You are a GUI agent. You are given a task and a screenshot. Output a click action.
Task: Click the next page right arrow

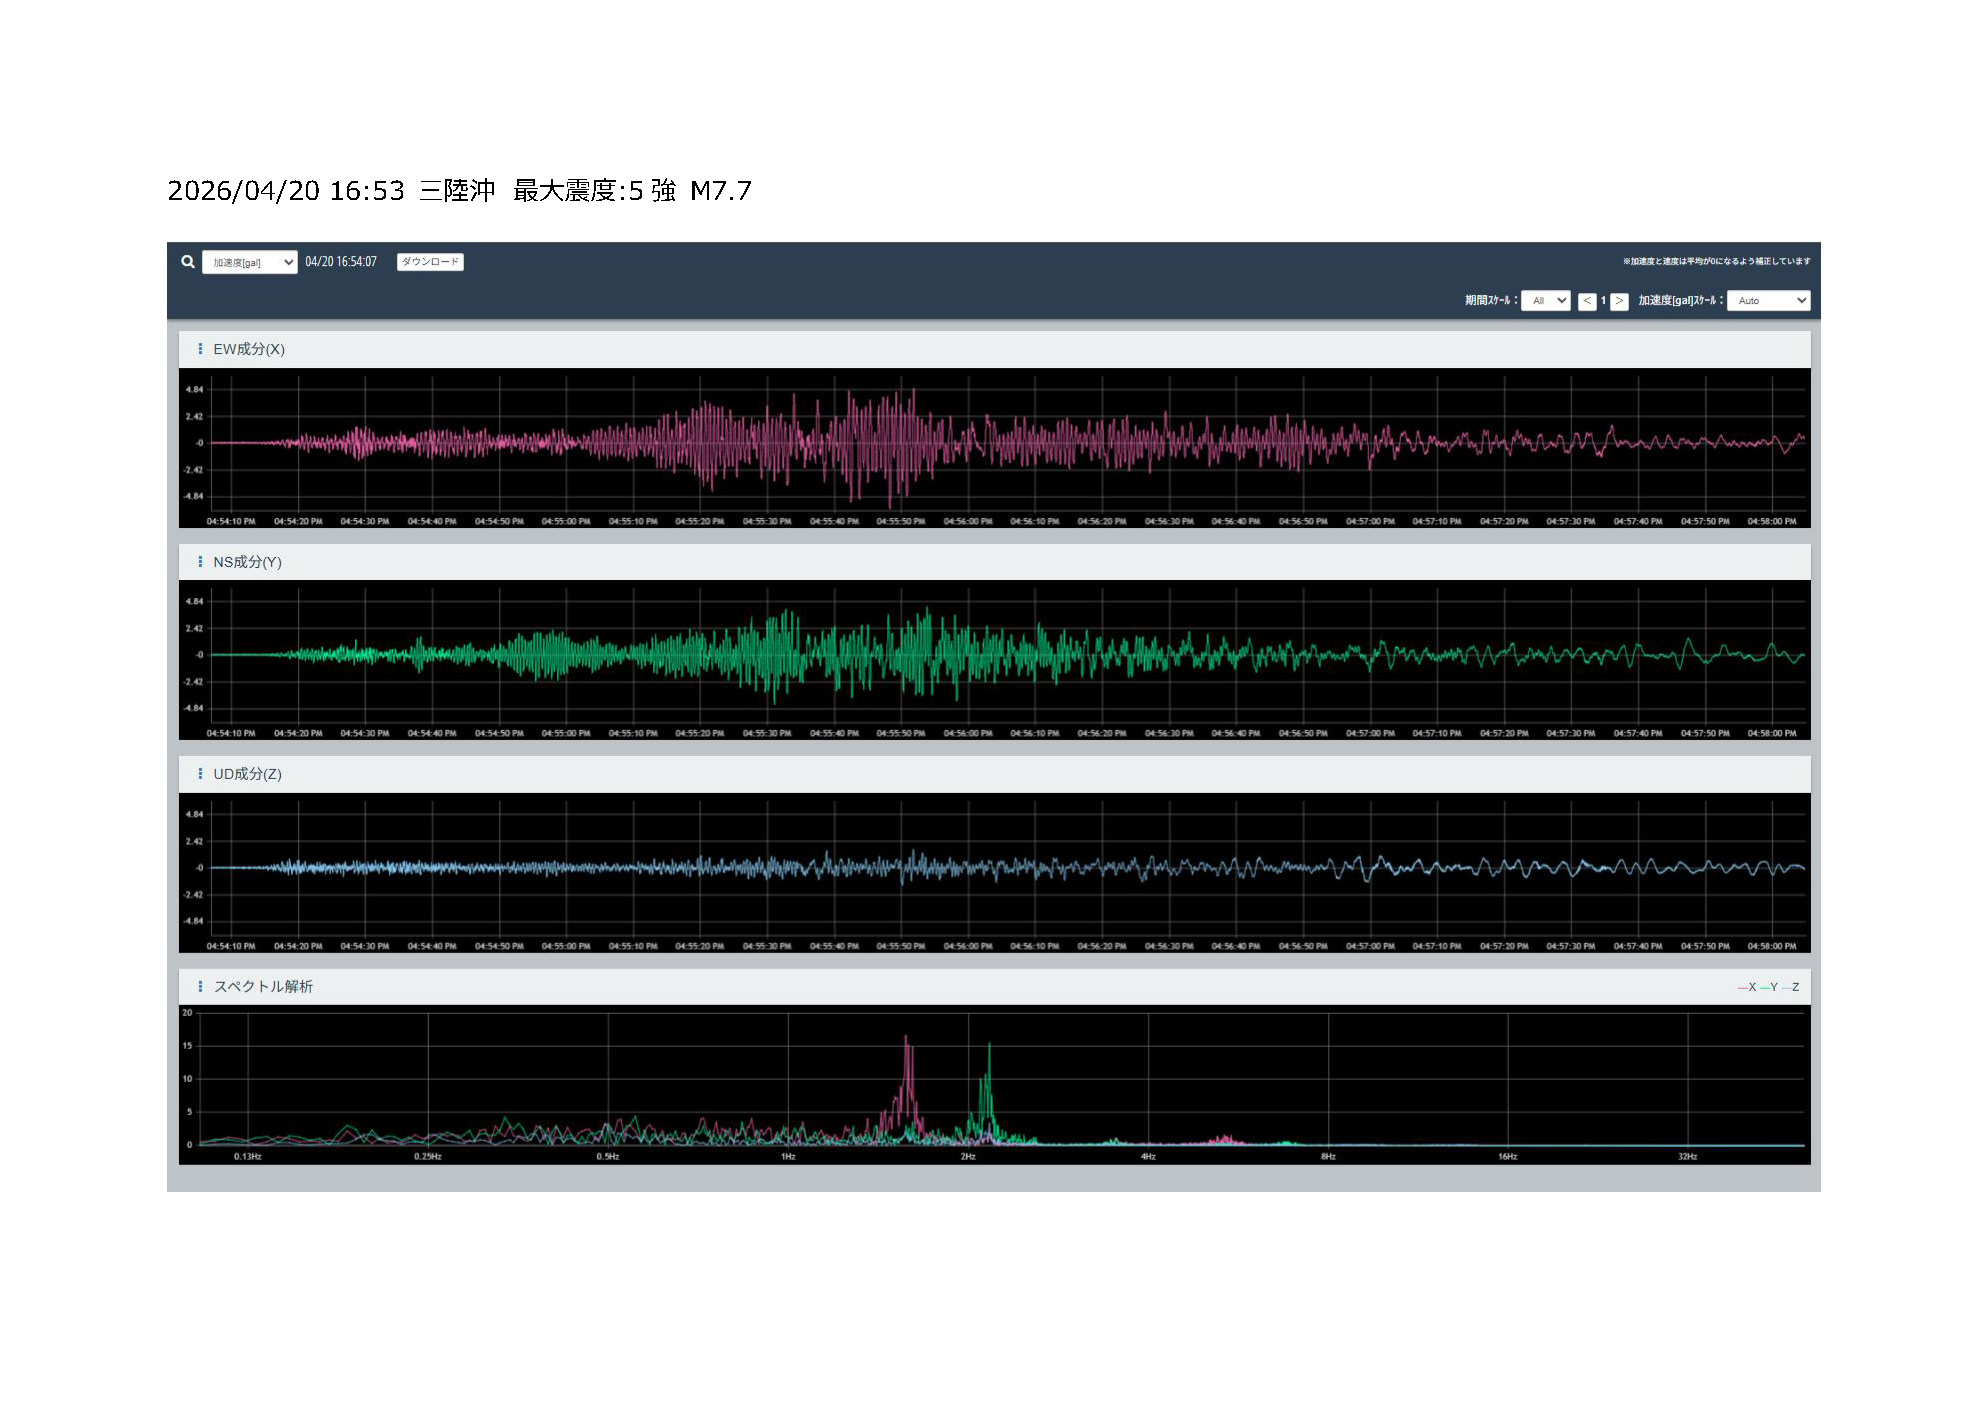1619,301
